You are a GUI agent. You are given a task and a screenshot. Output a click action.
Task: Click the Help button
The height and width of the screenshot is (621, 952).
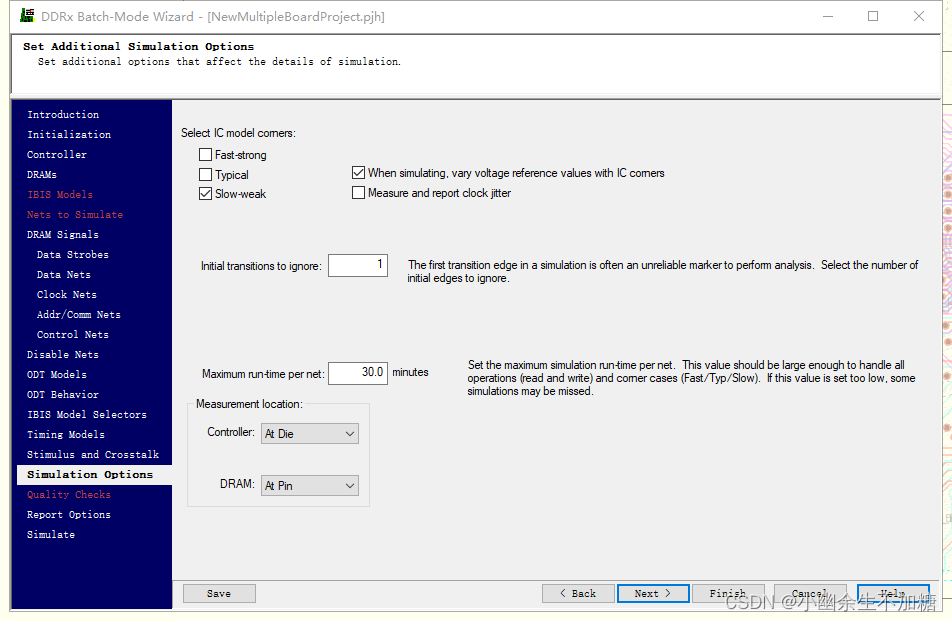[x=893, y=594]
